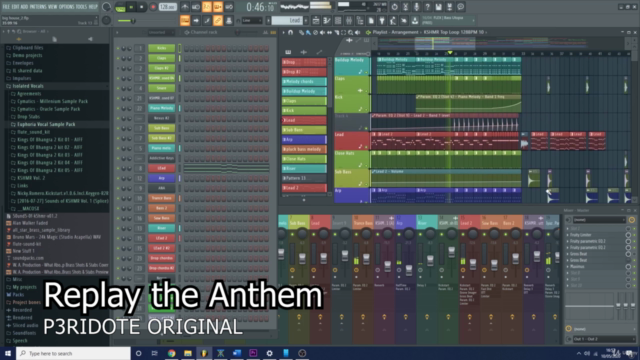The height and width of the screenshot is (360, 640).
Task: Click the Sub Bass channel button
Action: click(162, 128)
